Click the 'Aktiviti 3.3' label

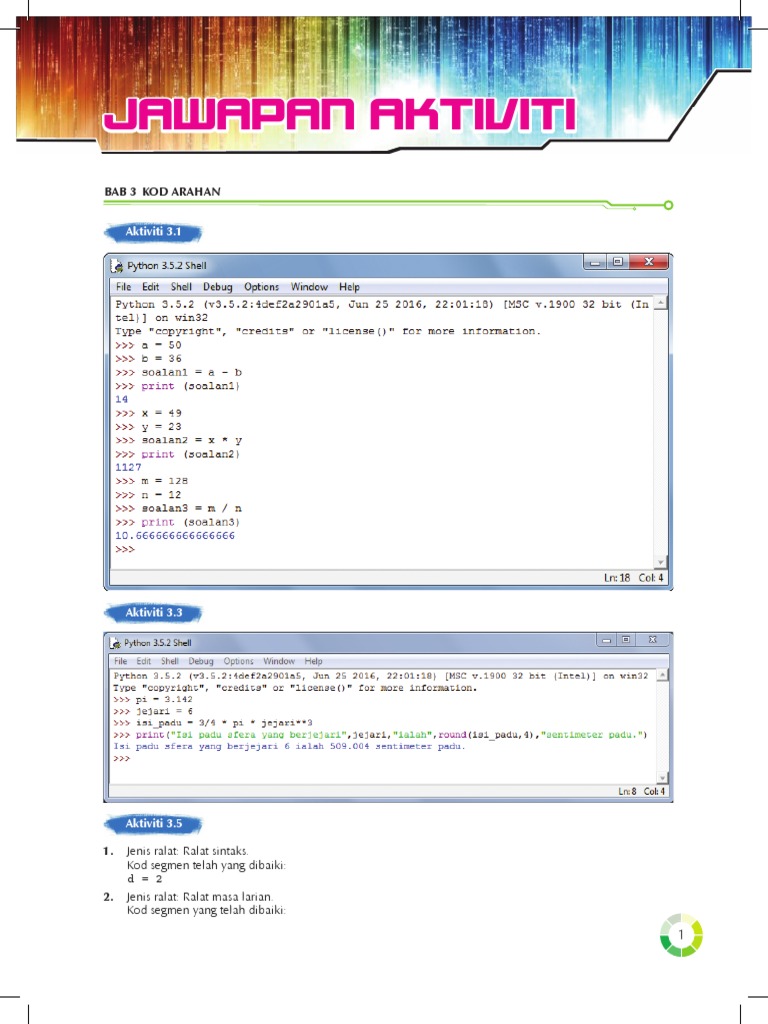coord(153,613)
